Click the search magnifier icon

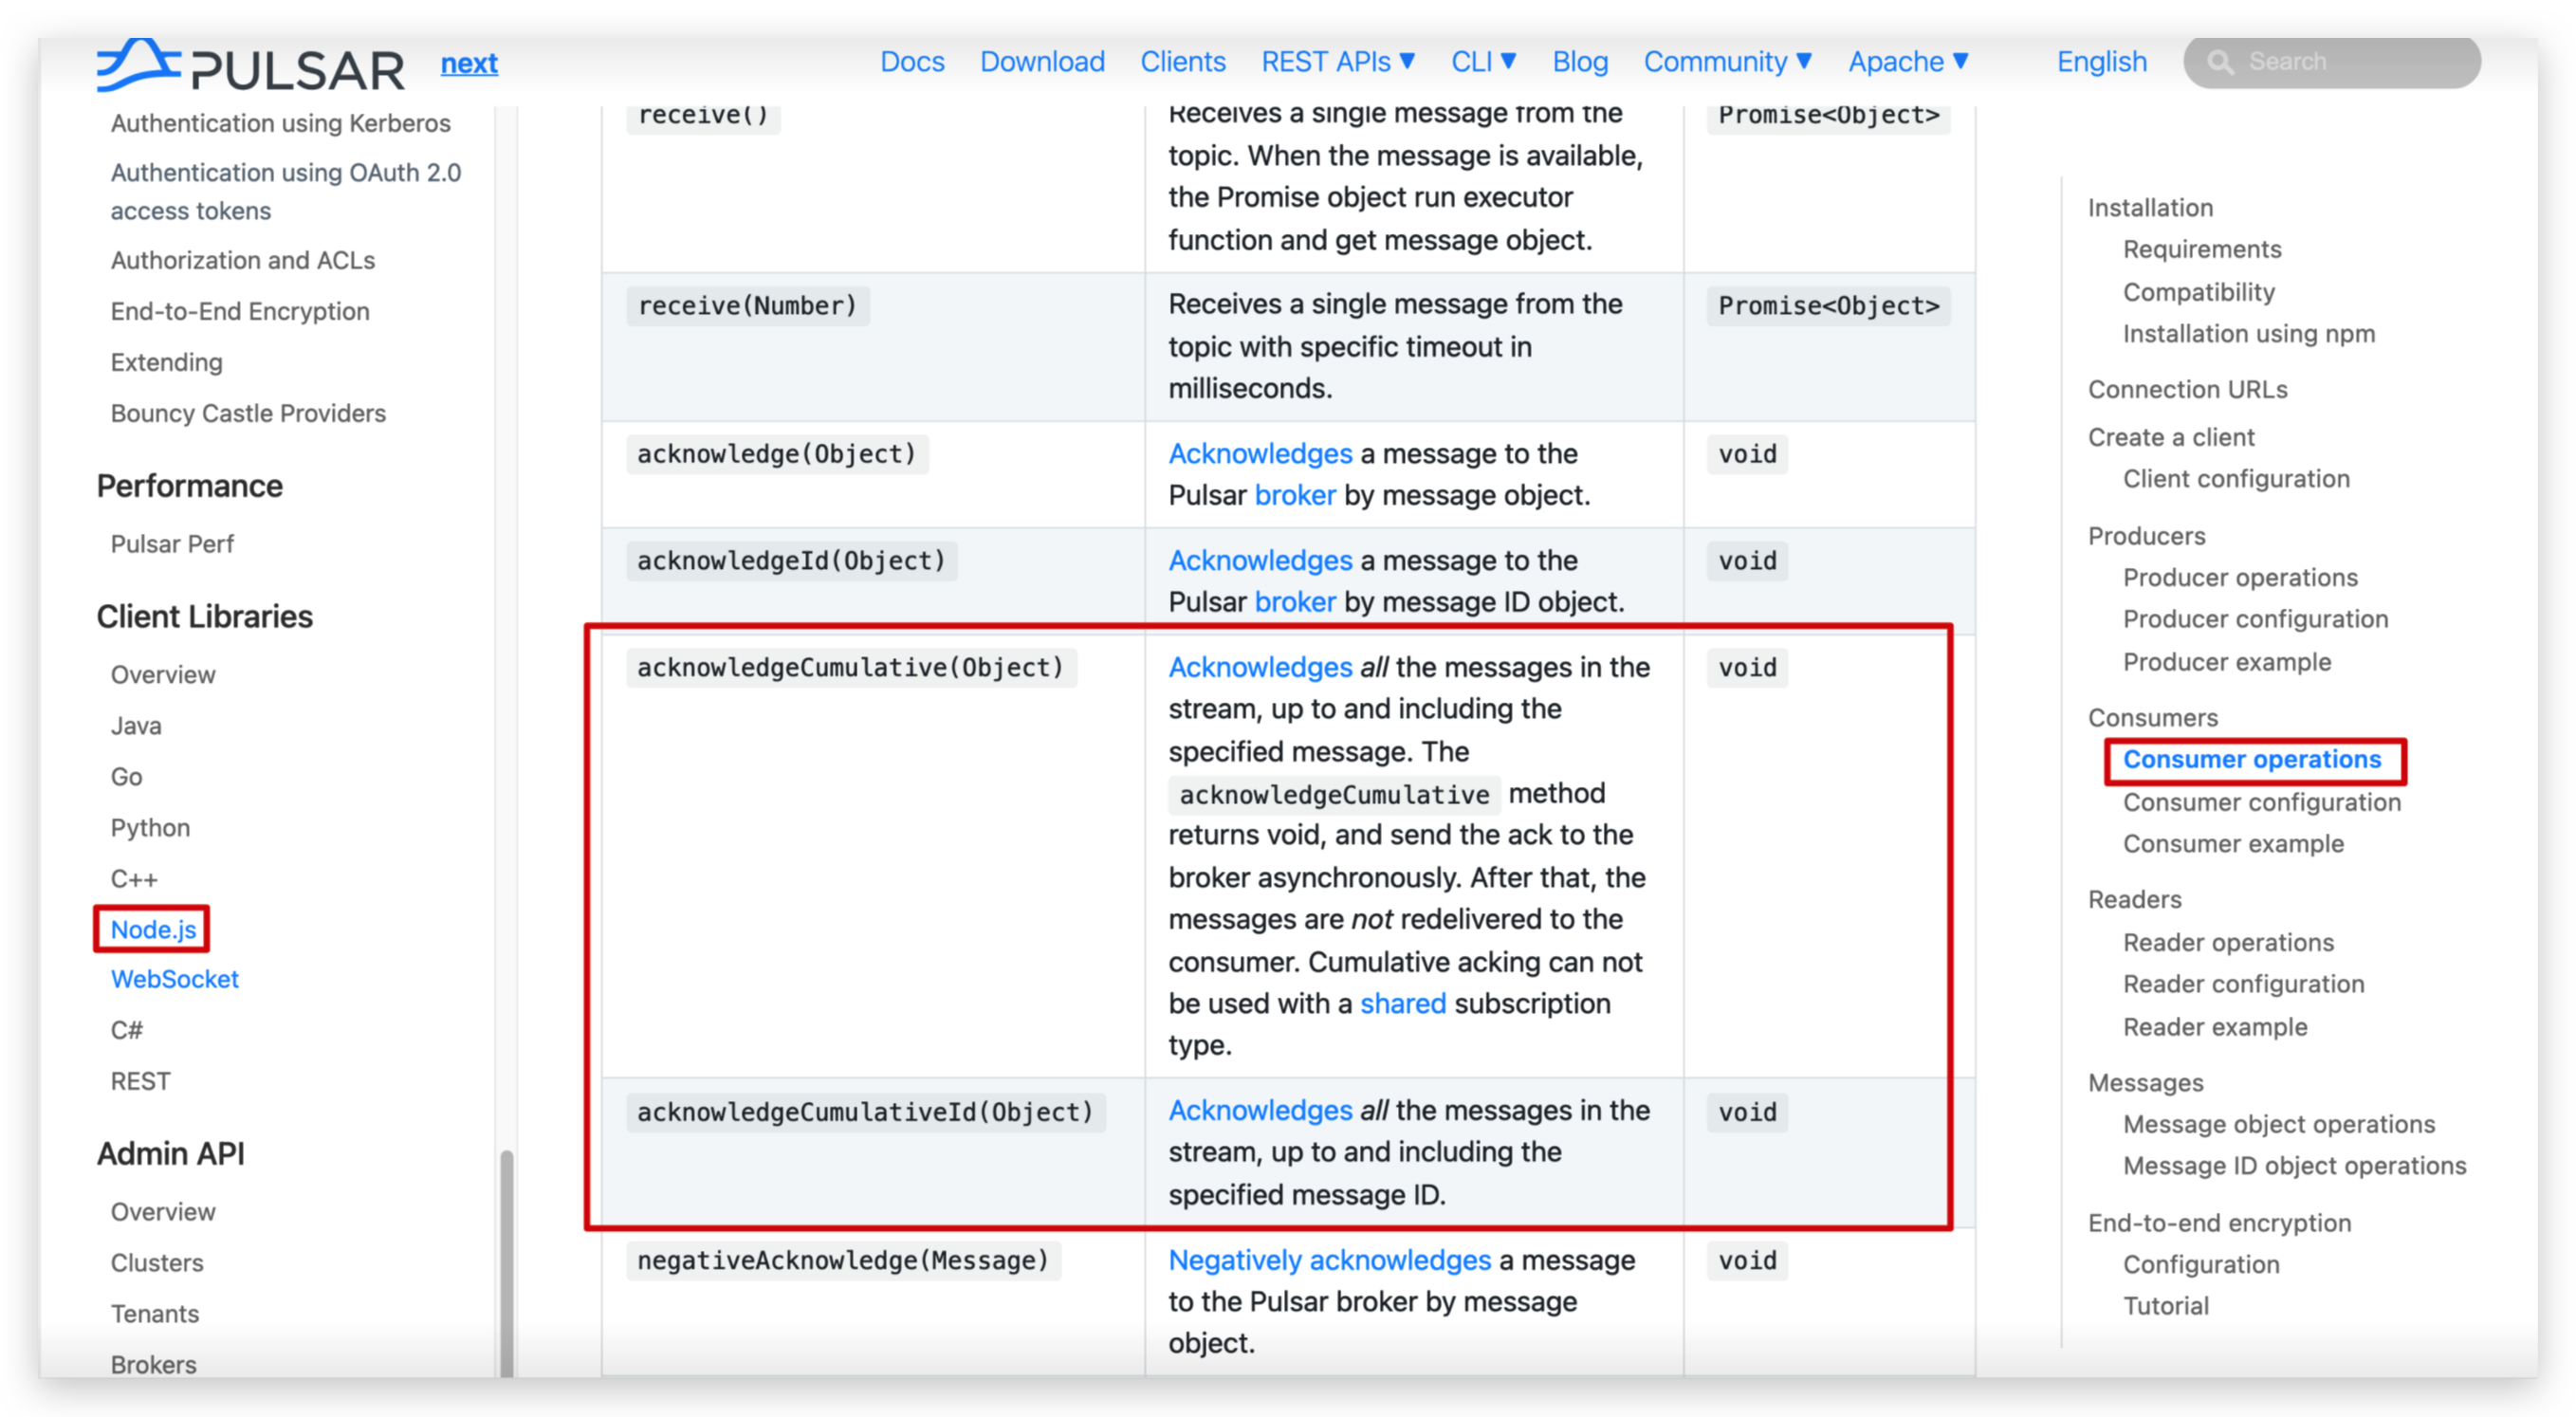(2220, 62)
